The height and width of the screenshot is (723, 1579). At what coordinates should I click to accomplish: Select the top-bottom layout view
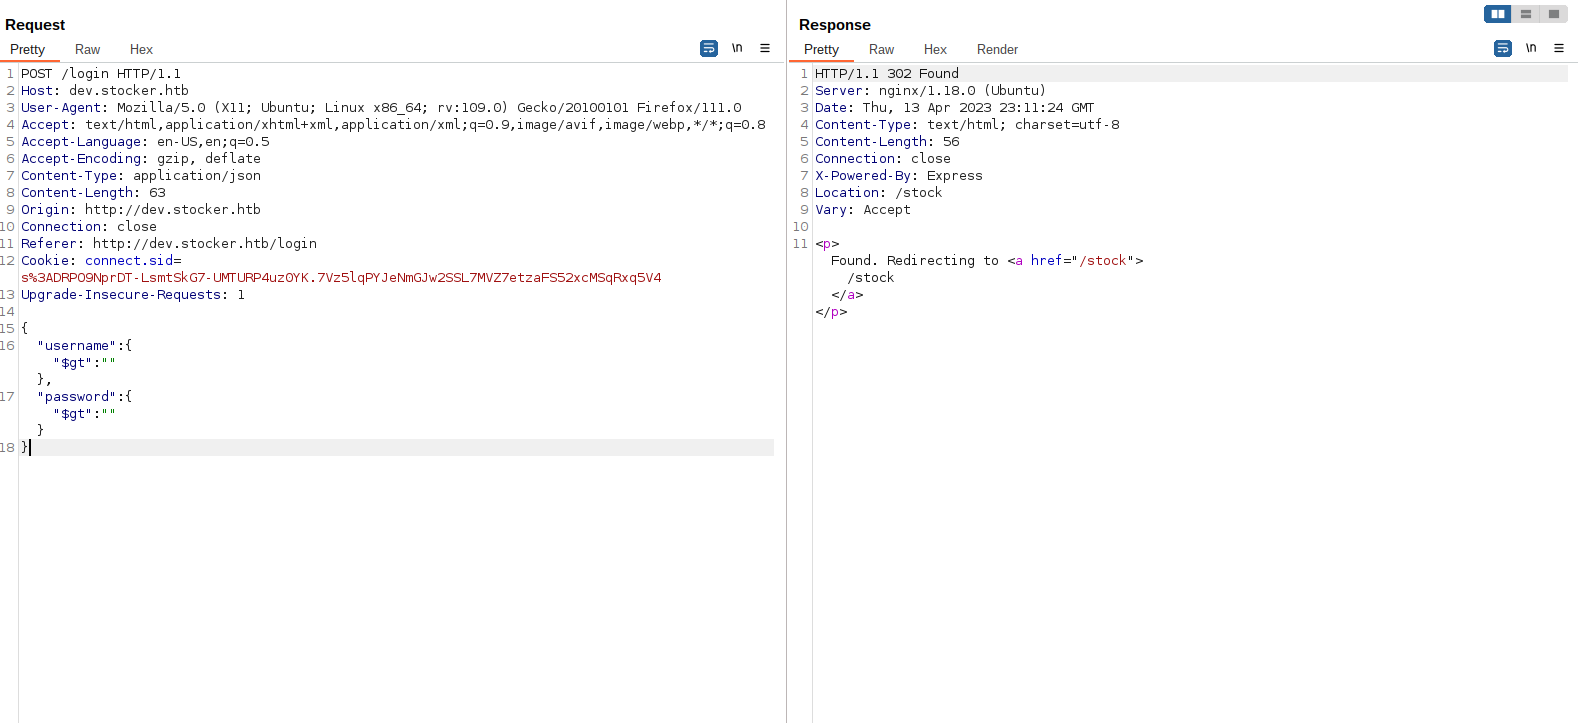click(1526, 14)
